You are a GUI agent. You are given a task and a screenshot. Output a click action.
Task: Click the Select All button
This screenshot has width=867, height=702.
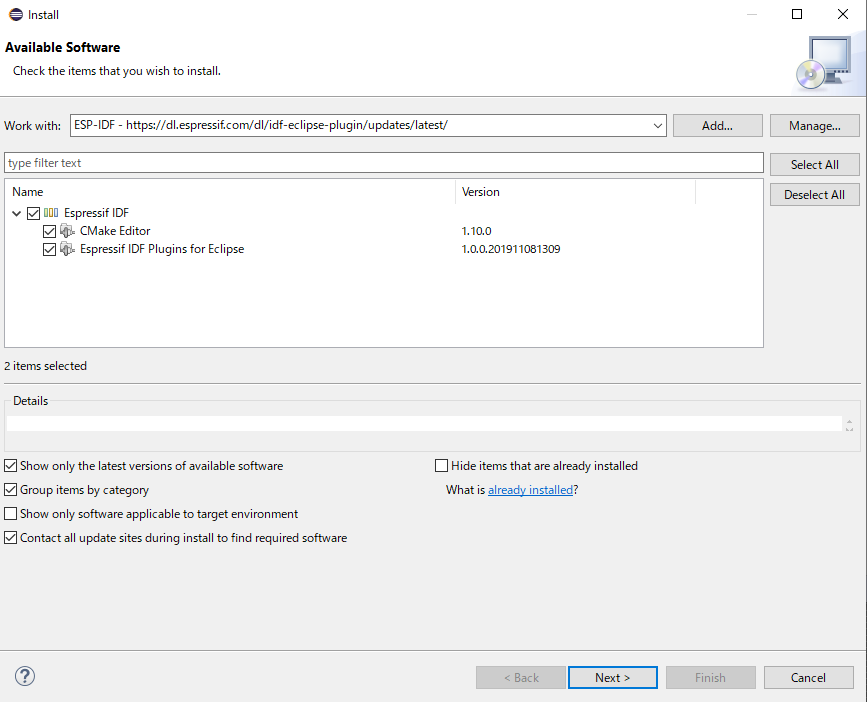[814, 165]
